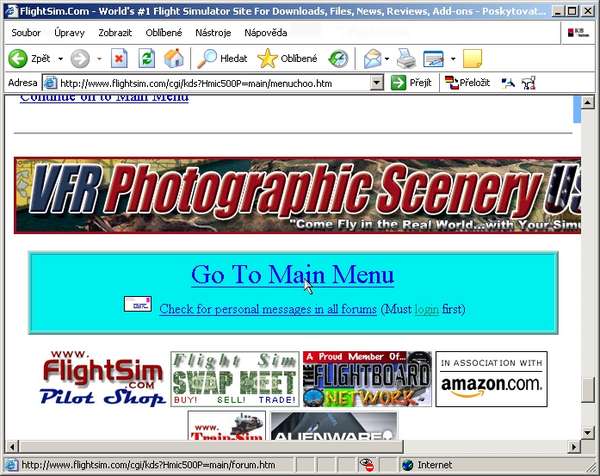Open Check for personal messages in all forums
This screenshot has width=600, height=476.
(x=268, y=309)
